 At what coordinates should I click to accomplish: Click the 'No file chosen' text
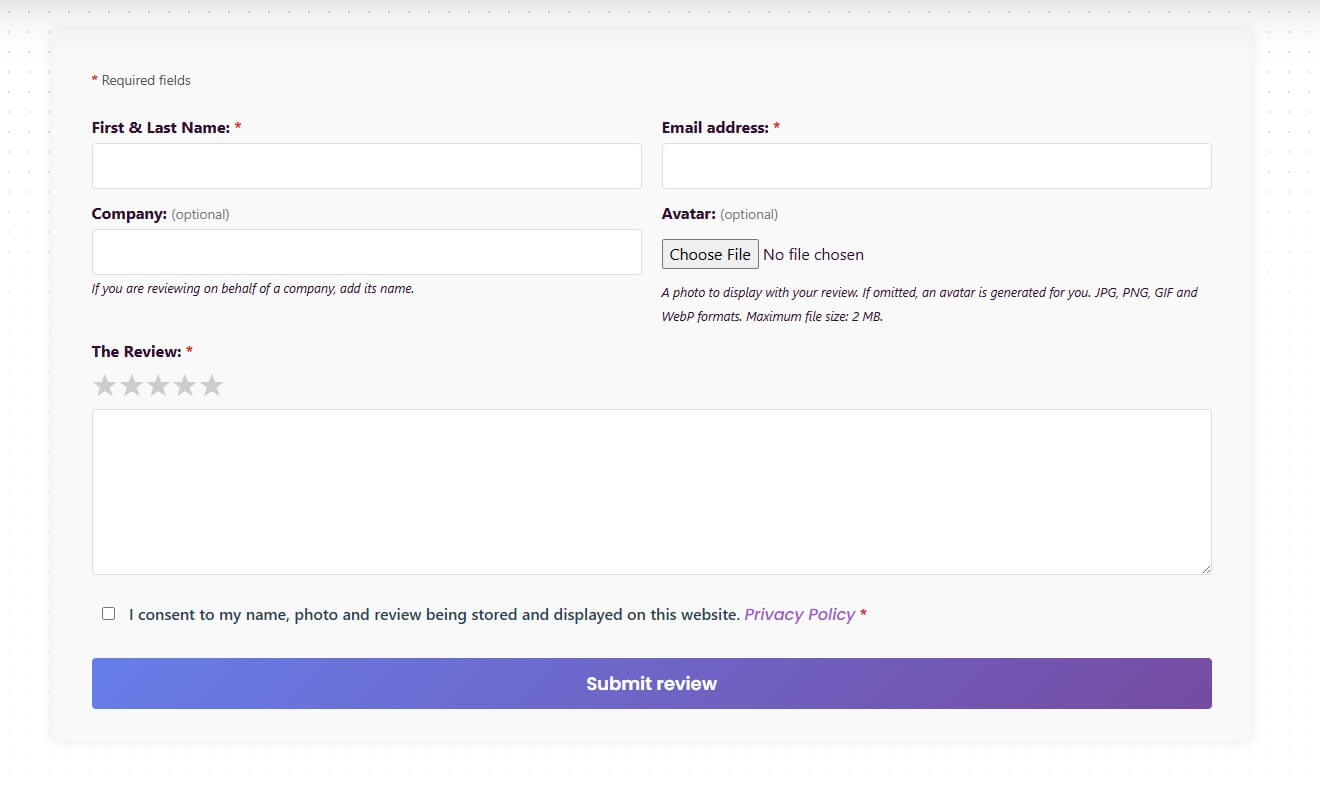point(813,254)
